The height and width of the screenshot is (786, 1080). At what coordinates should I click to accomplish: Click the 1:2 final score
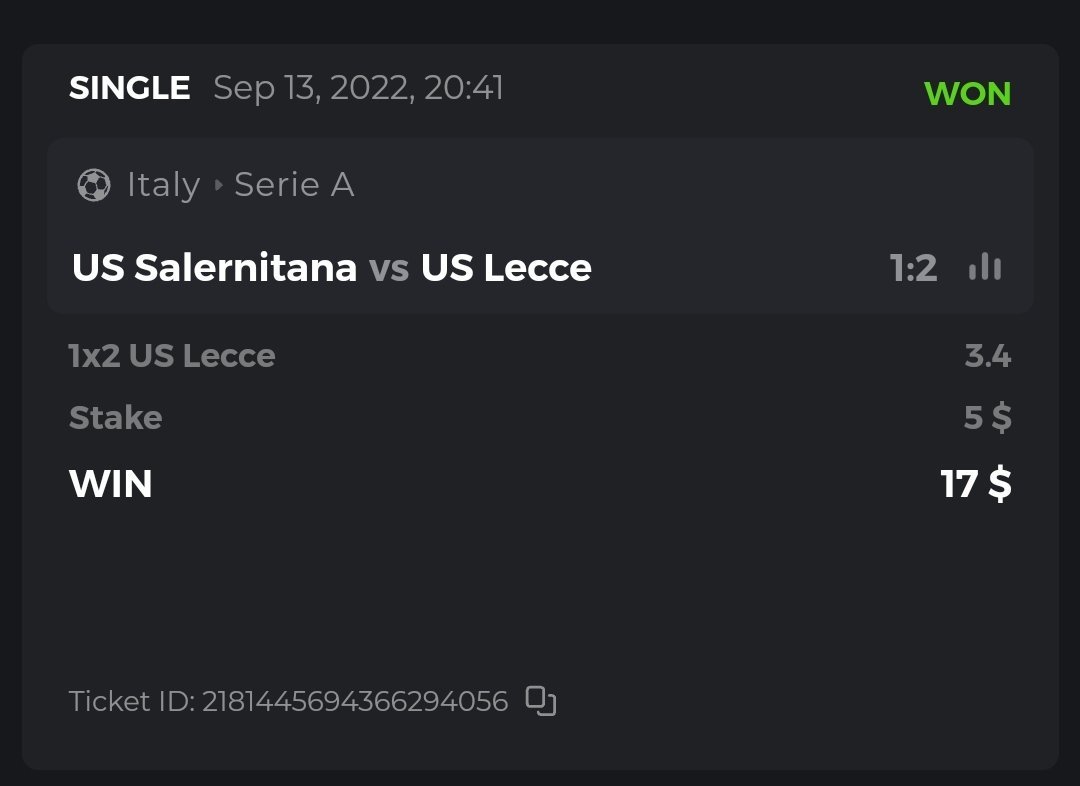(x=913, y=268)
